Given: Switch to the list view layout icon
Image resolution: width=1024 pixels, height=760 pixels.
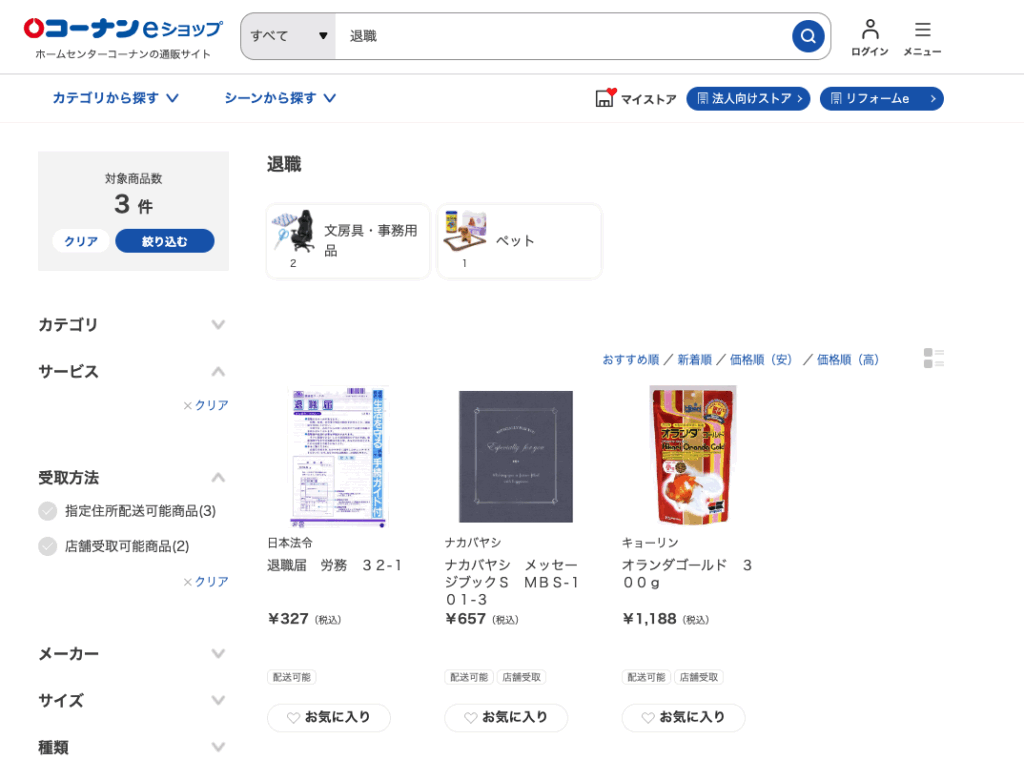Looking at the screenshot, I should [934, 358].
